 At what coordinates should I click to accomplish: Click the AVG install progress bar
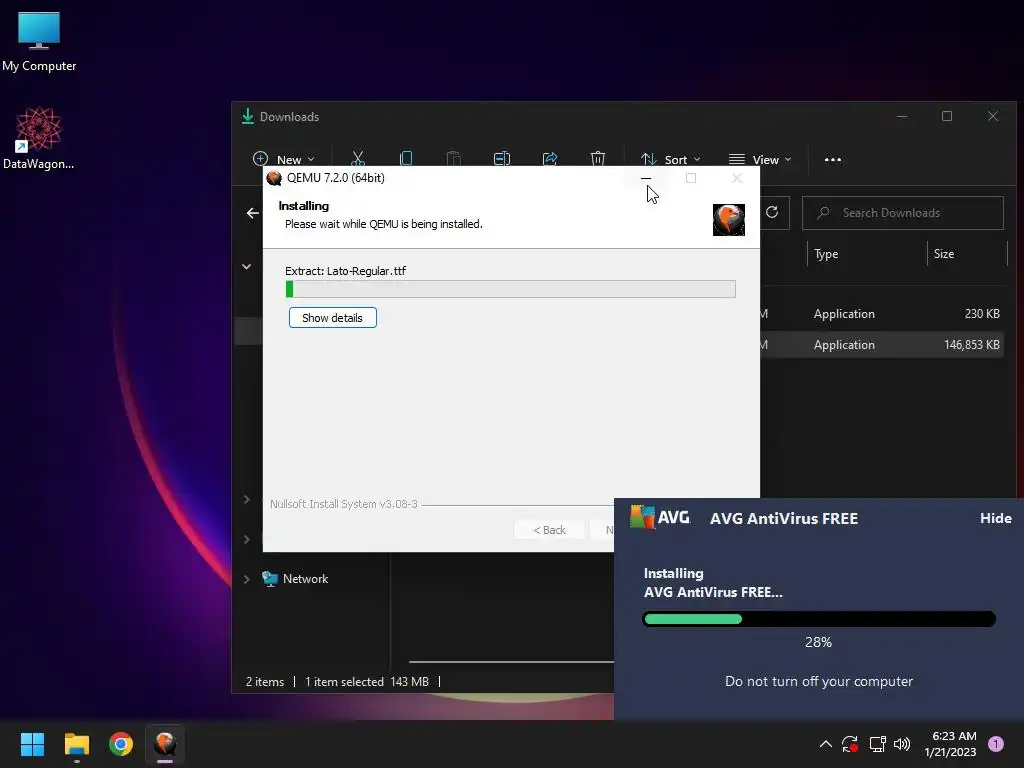tap(819, 619)
